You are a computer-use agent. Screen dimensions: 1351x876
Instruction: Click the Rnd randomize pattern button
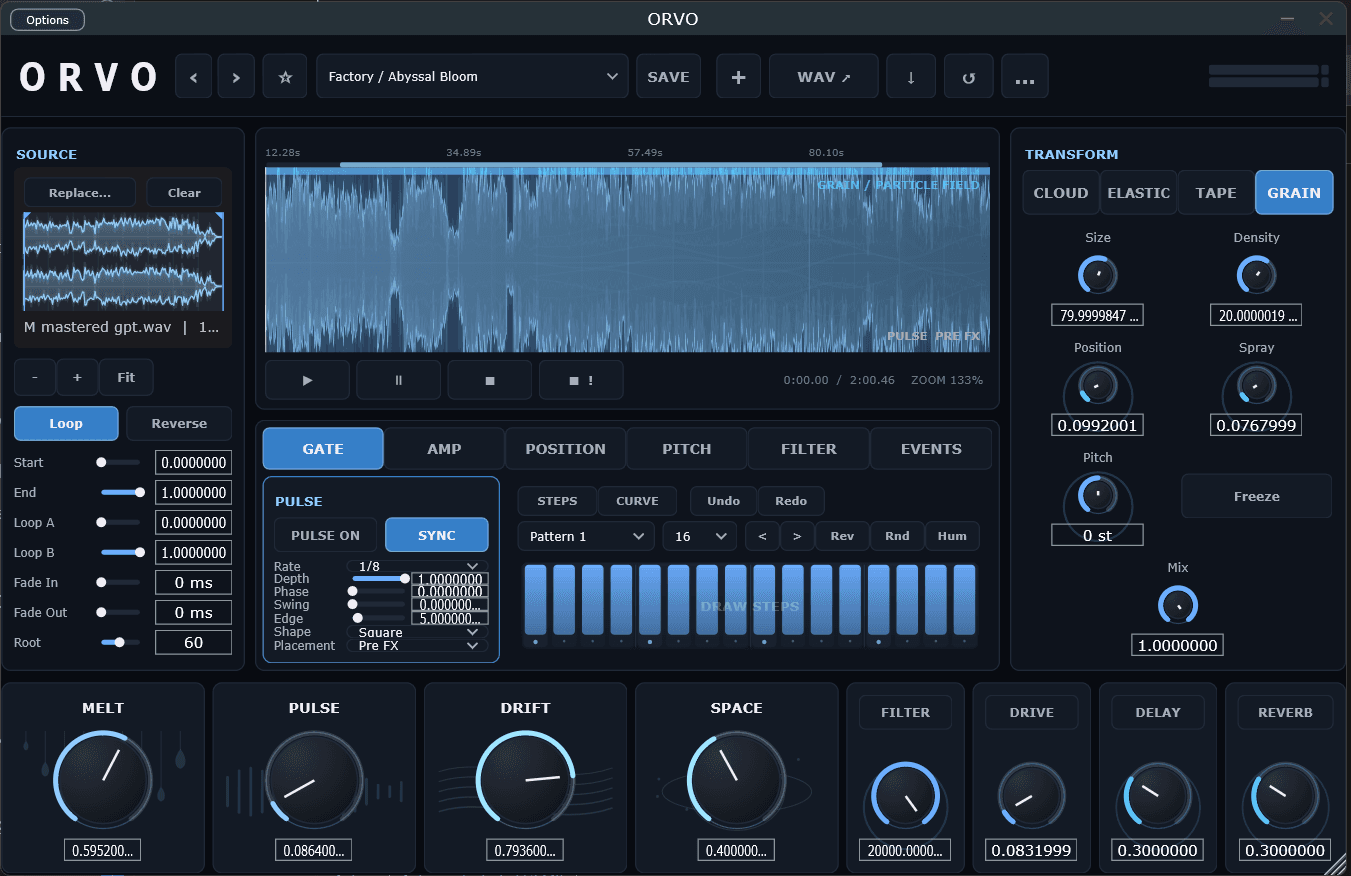(897, 536)
